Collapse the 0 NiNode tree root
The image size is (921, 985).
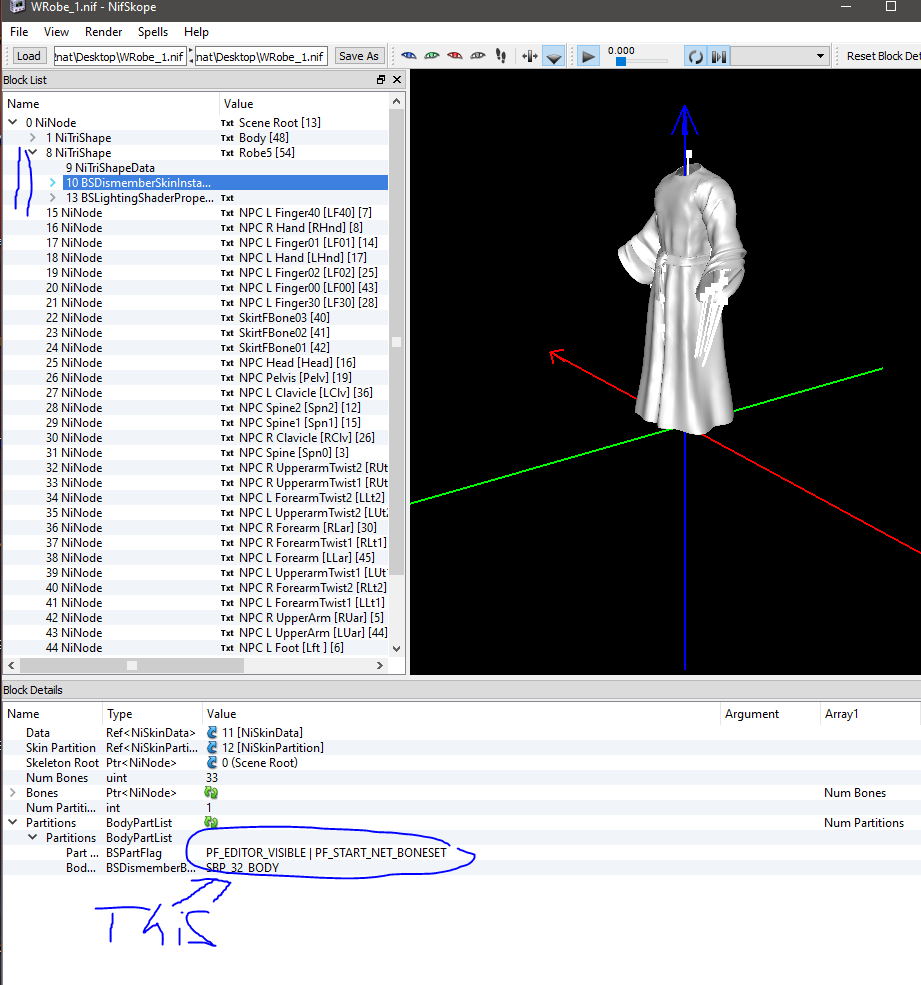pyautogui.click(x=13, y=122)
